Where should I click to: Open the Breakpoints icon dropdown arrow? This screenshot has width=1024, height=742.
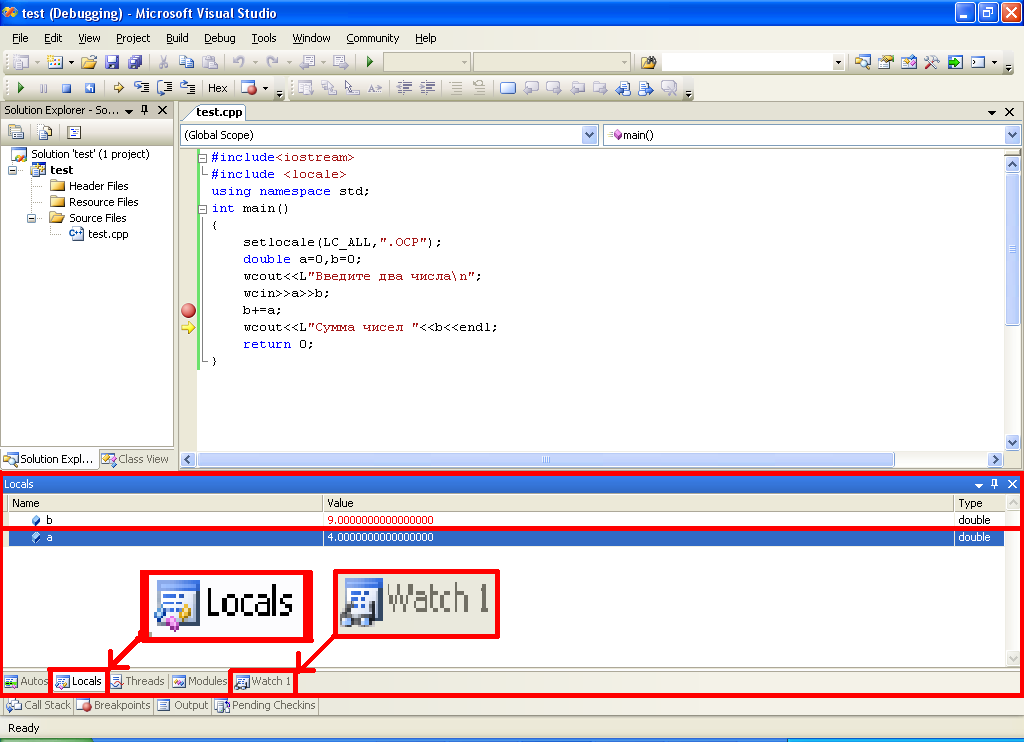point(265,88)
